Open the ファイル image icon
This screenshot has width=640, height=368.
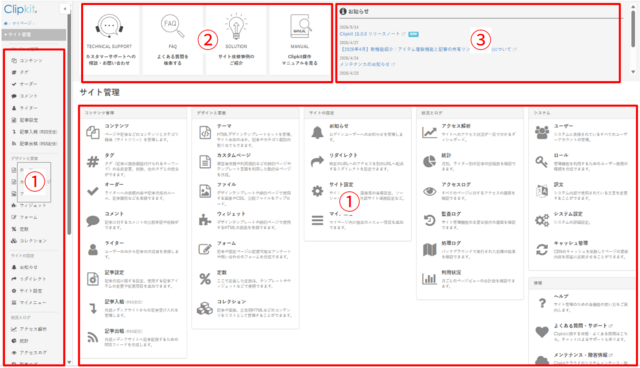[205, 191]
